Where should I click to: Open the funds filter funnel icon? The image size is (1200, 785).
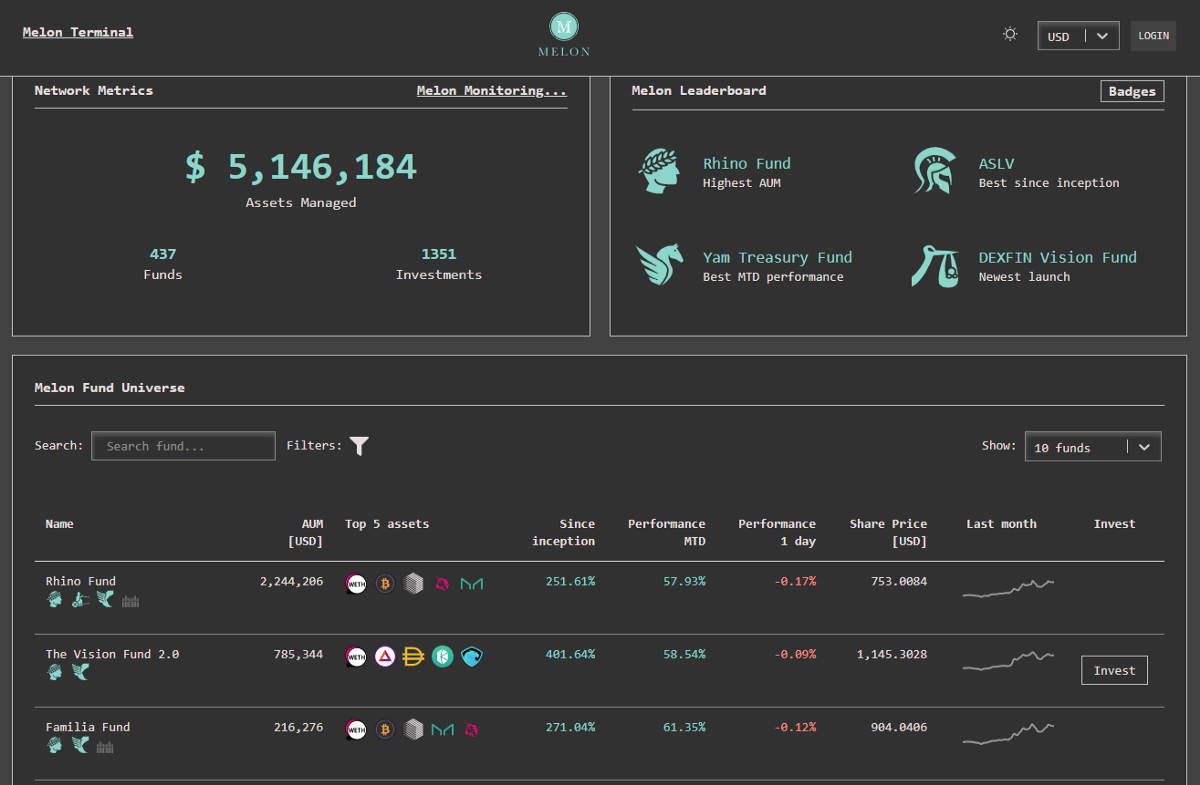click(360, 446)
